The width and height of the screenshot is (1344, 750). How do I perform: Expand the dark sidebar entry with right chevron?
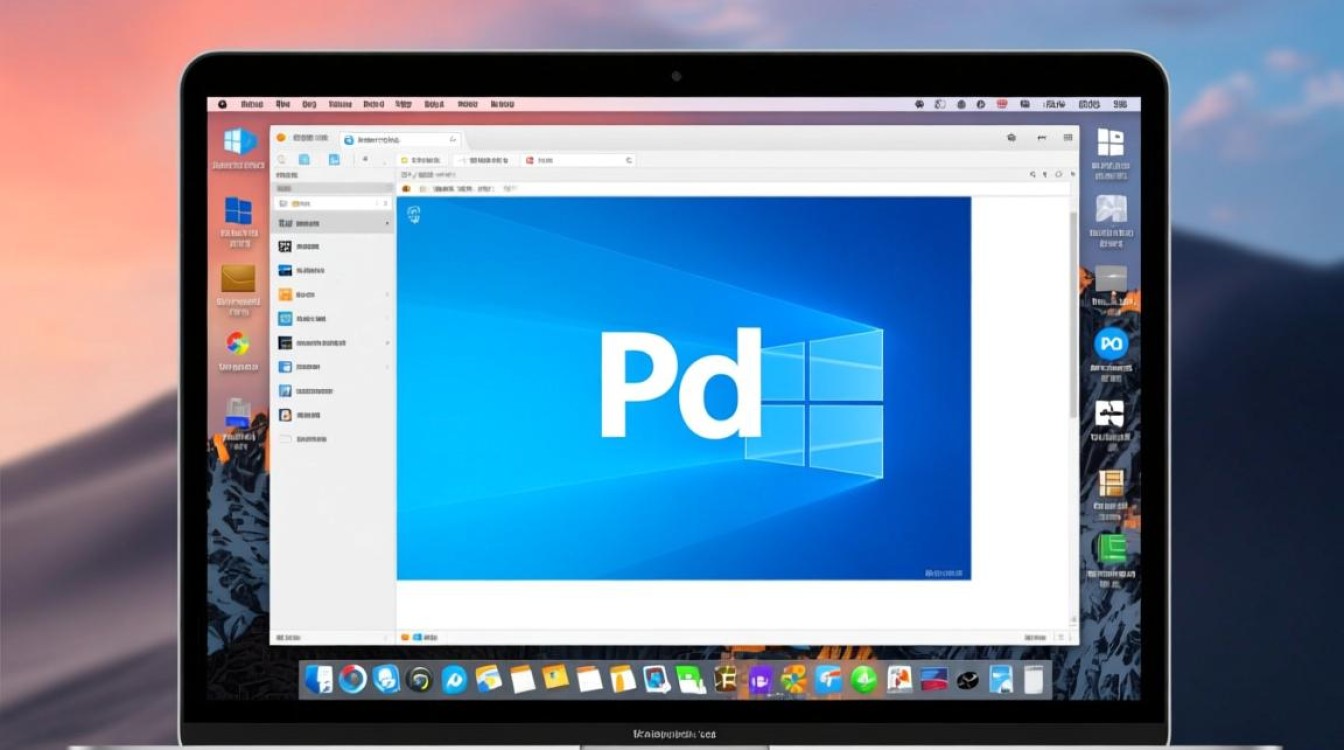click(x=330, y=342)
